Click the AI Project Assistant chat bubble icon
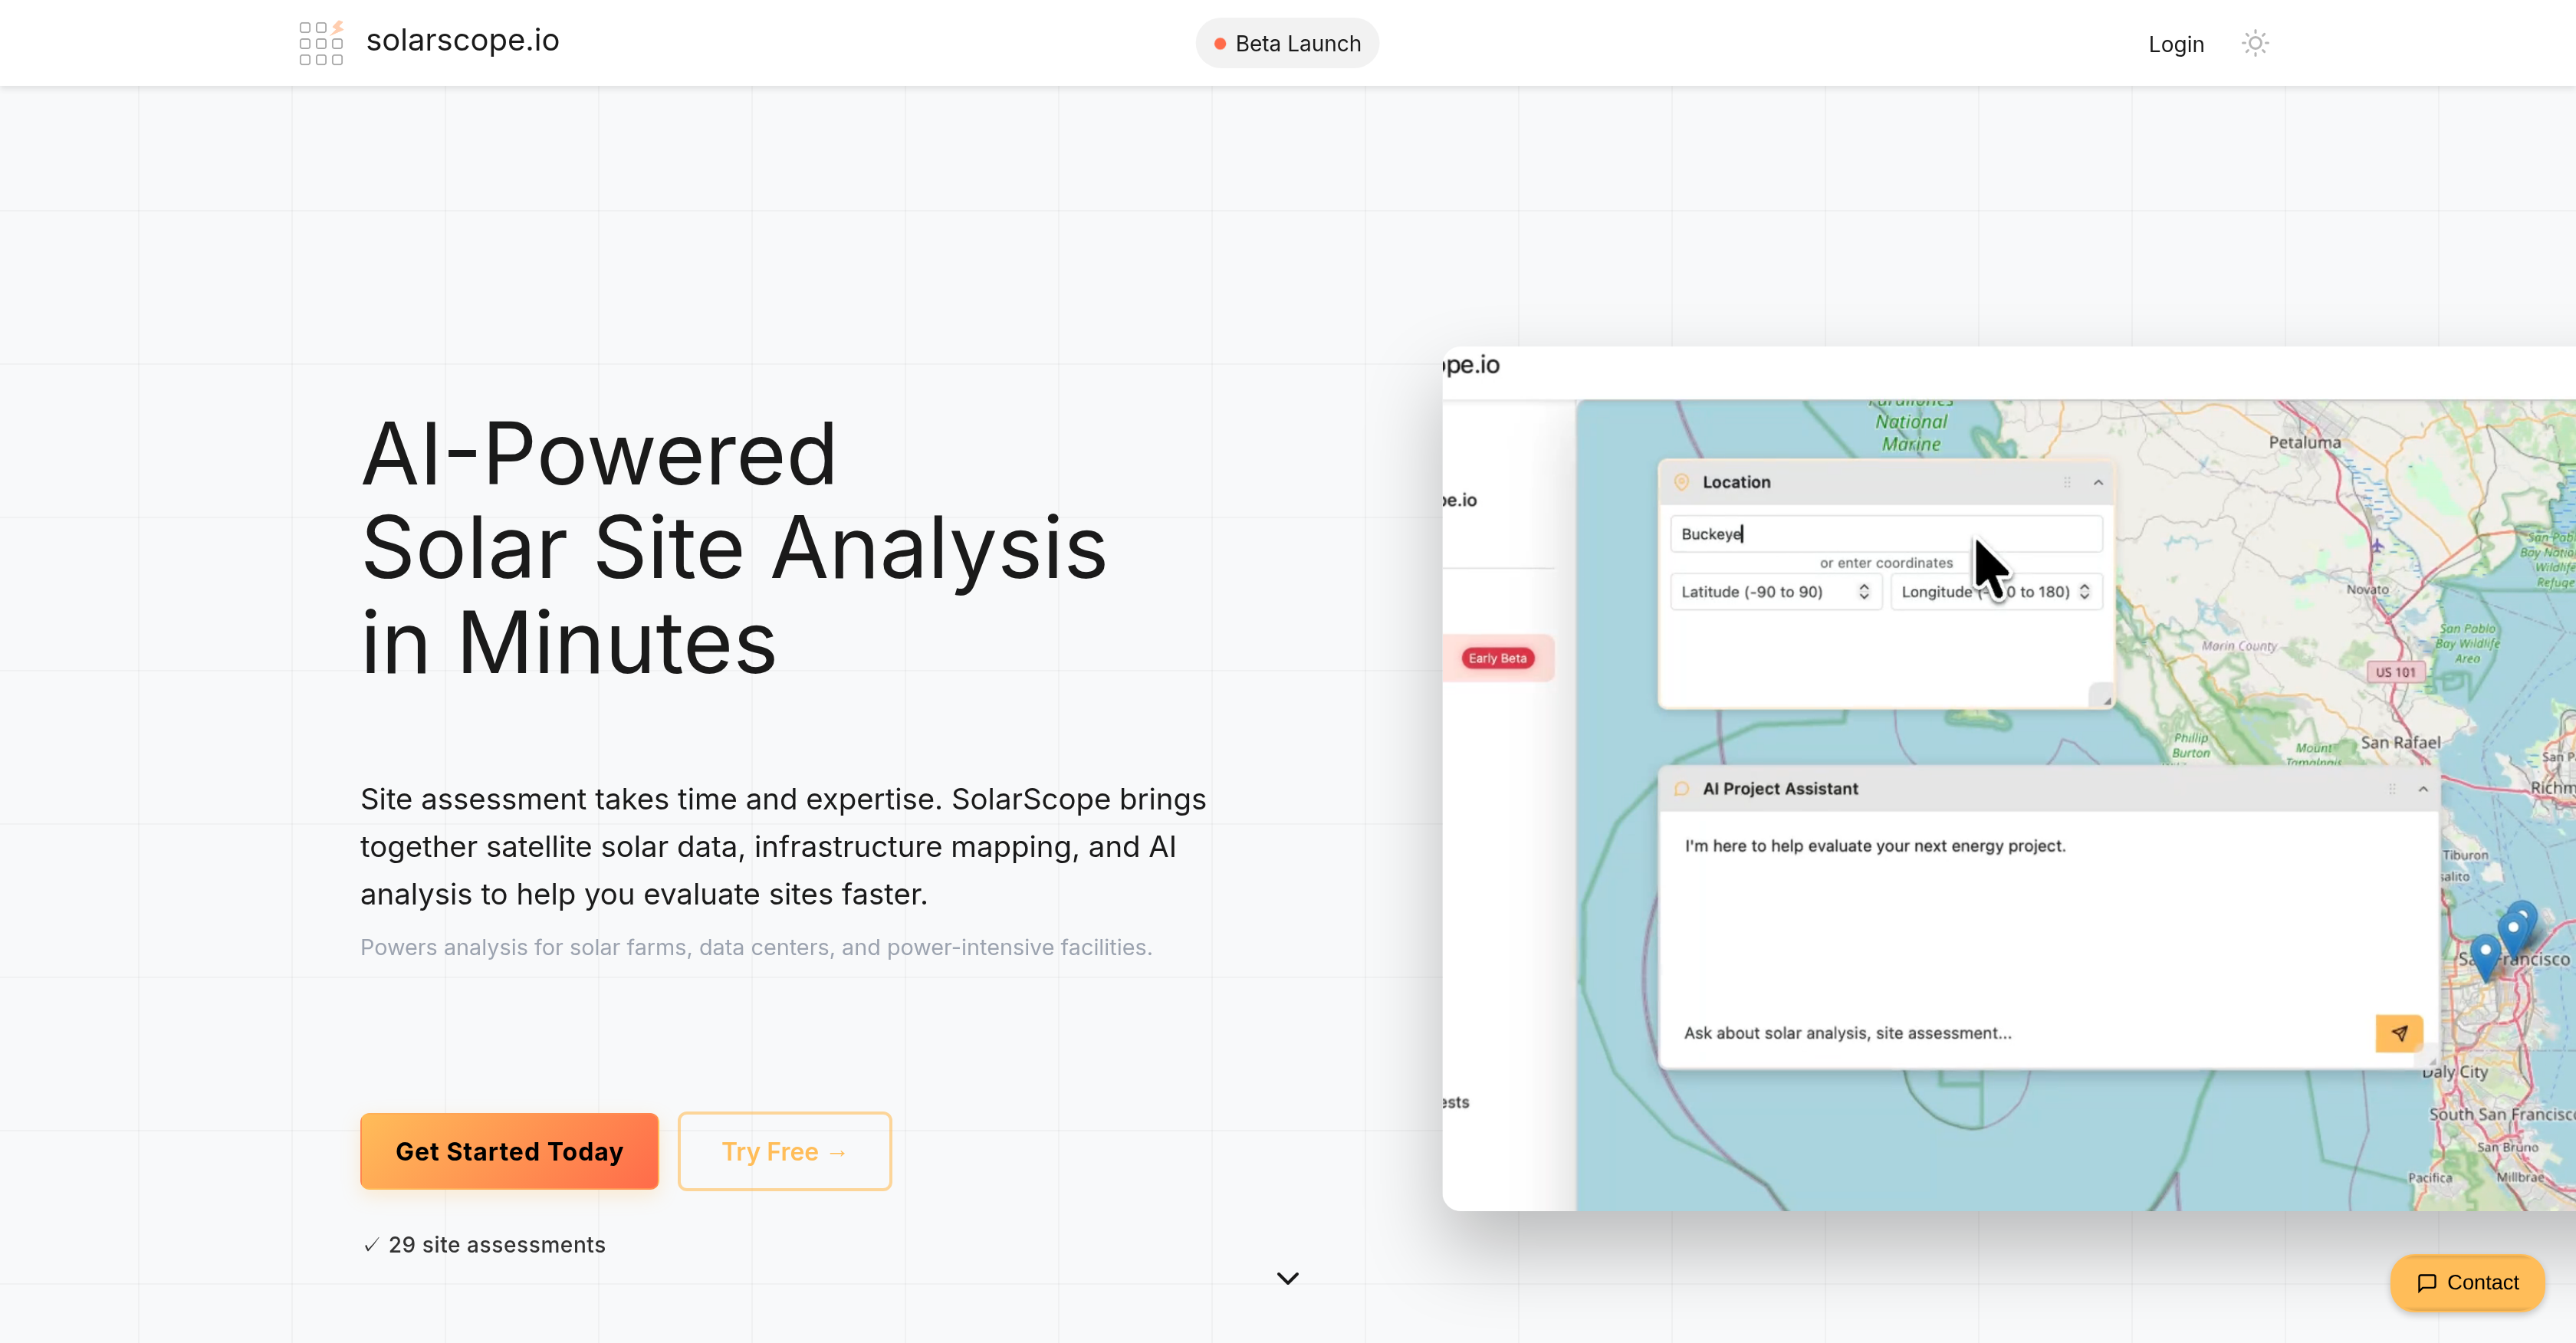The width and height of the screenshot is (2576, 1343). pyautogui.click(x=1682, y=789)
